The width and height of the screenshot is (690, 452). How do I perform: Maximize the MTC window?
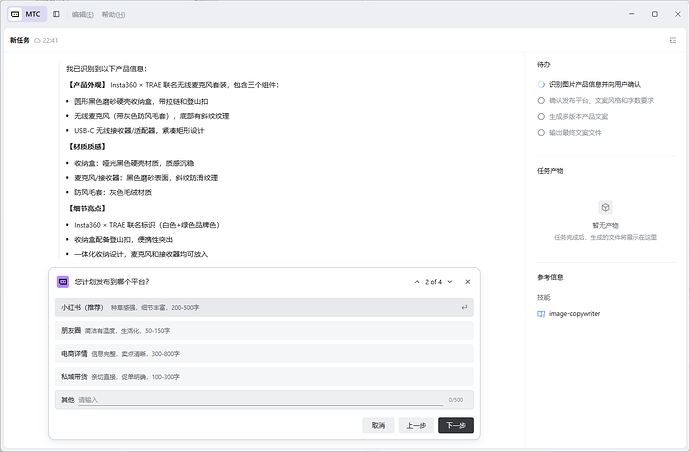(x=655, y=14)
